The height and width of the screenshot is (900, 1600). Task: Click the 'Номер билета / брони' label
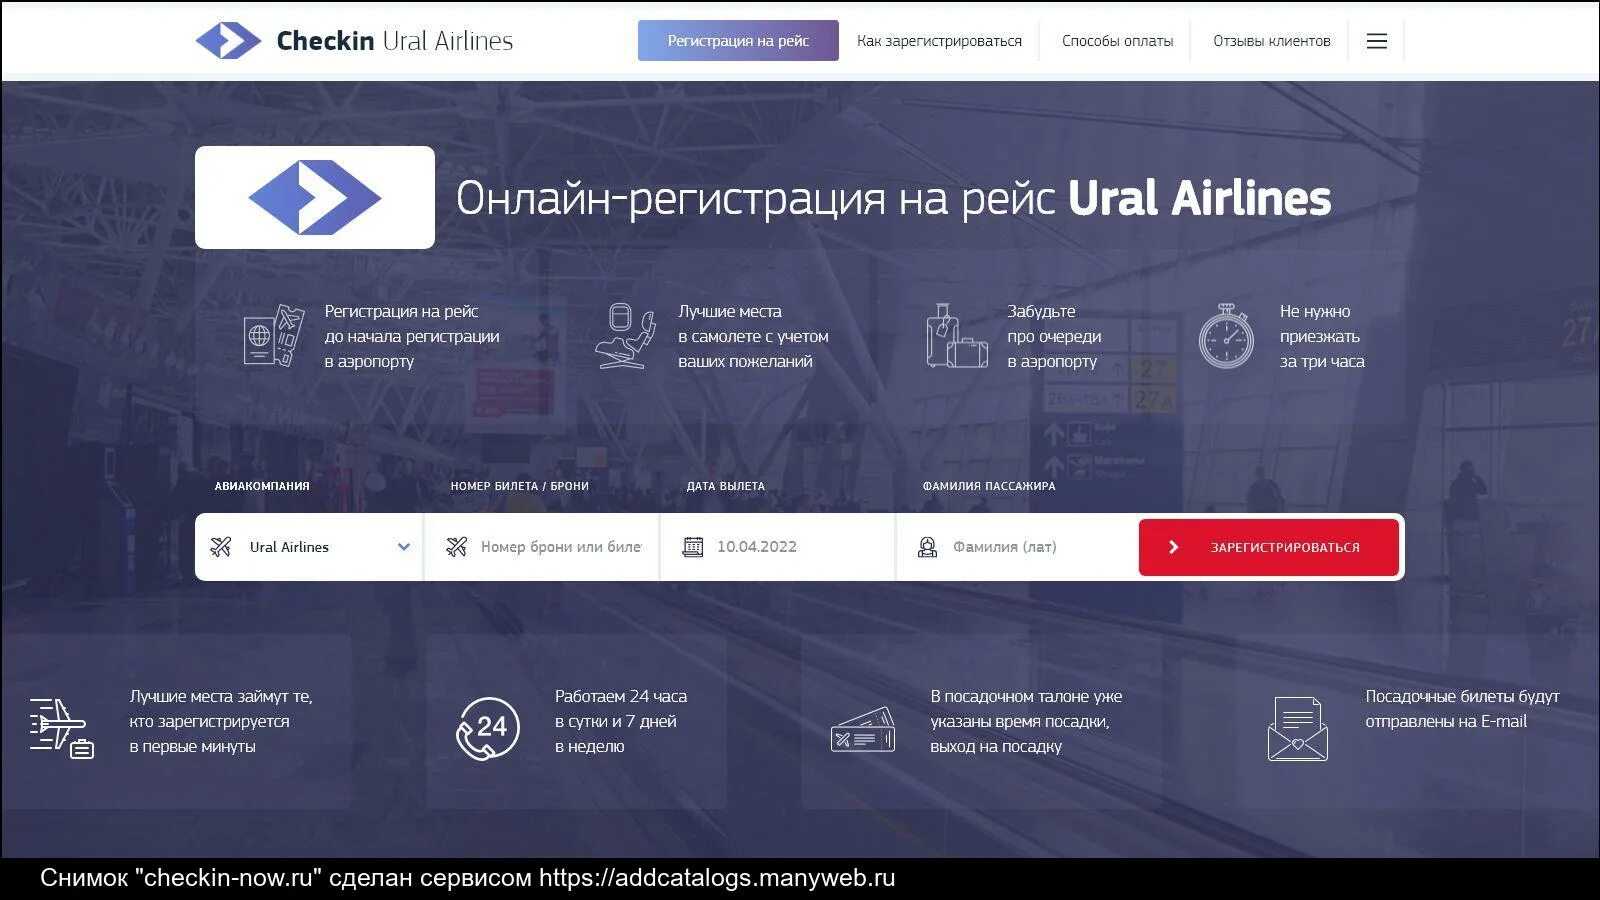[x=519, y=486]
